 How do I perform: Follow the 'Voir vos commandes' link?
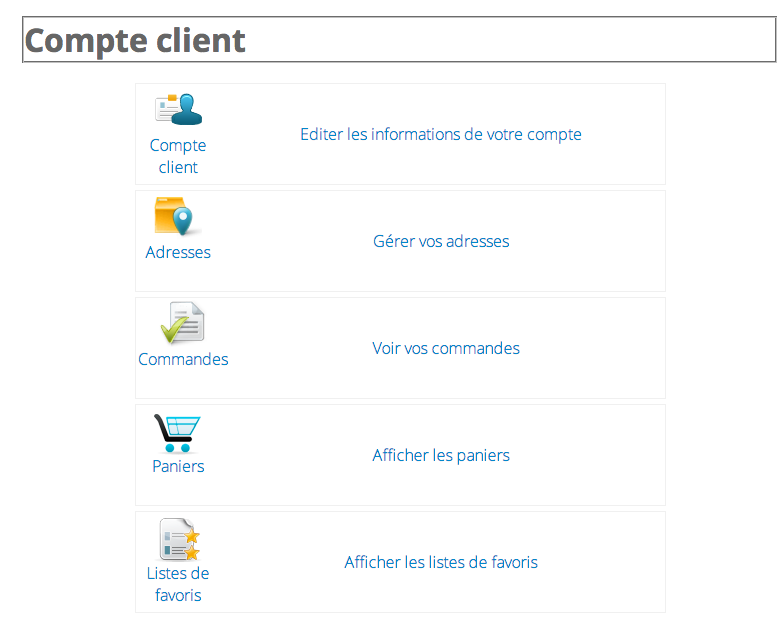446,348
